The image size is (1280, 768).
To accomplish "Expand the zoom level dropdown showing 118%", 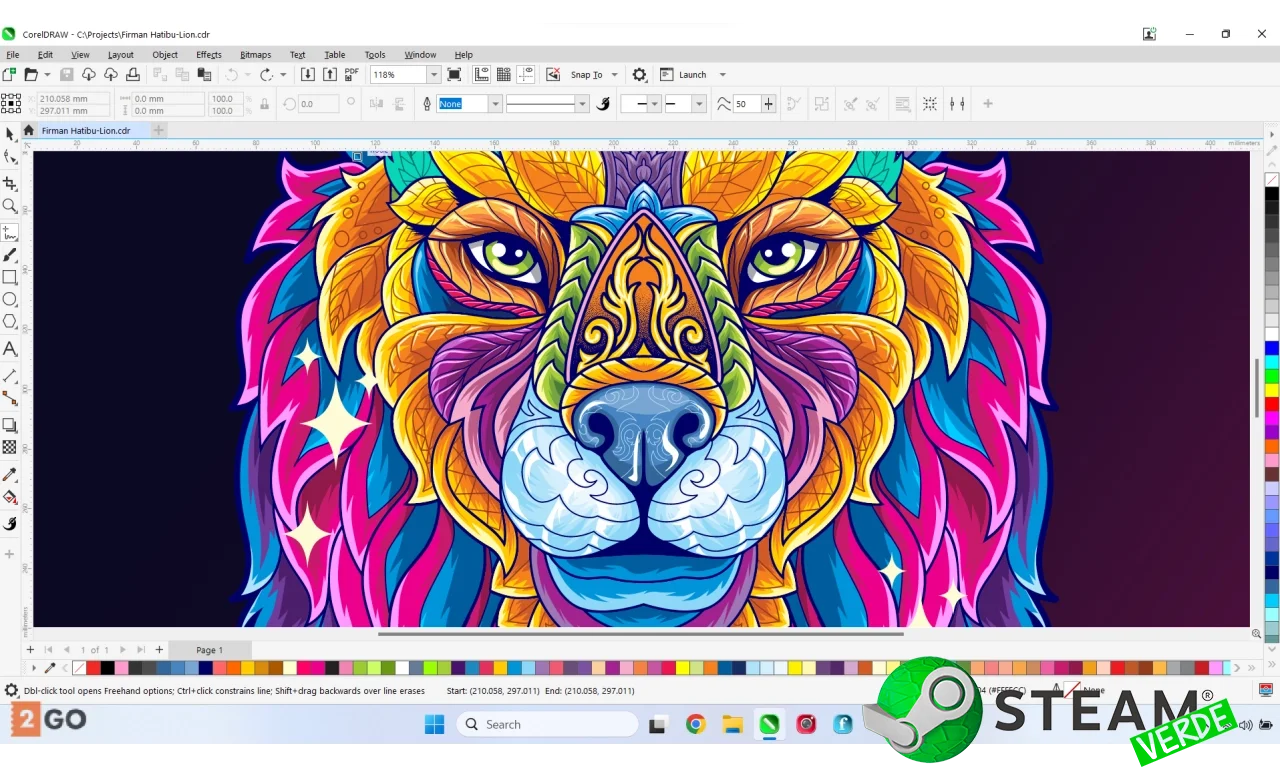I will coord(434,75).
